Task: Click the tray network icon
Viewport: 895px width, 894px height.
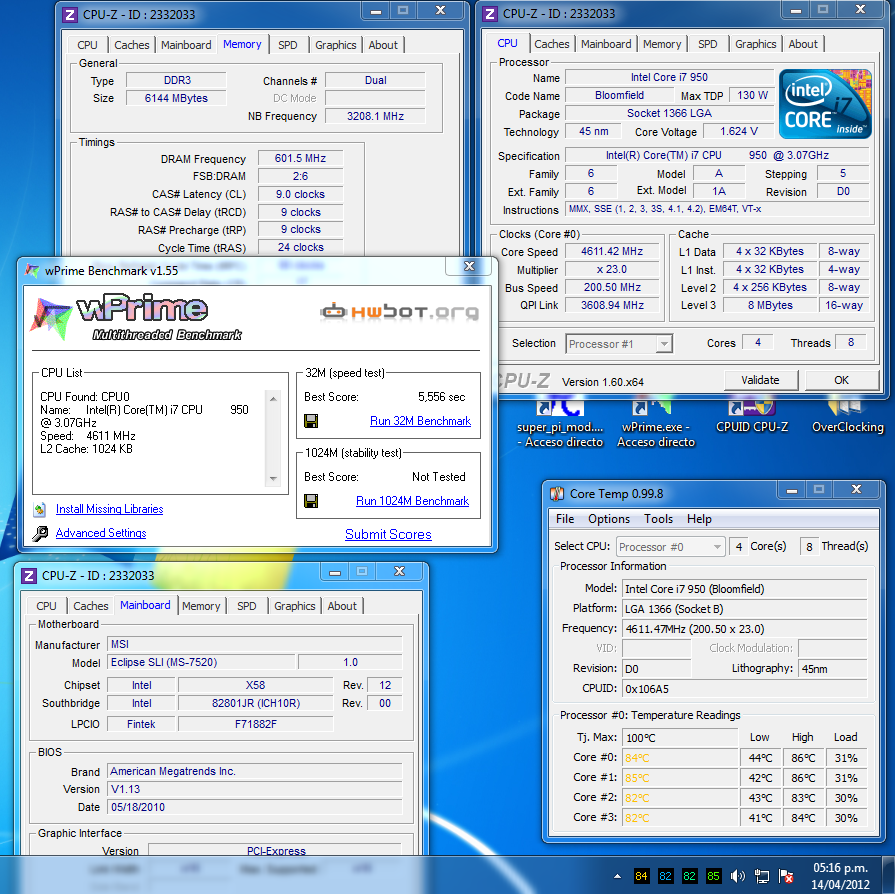Action: (761, 876)
